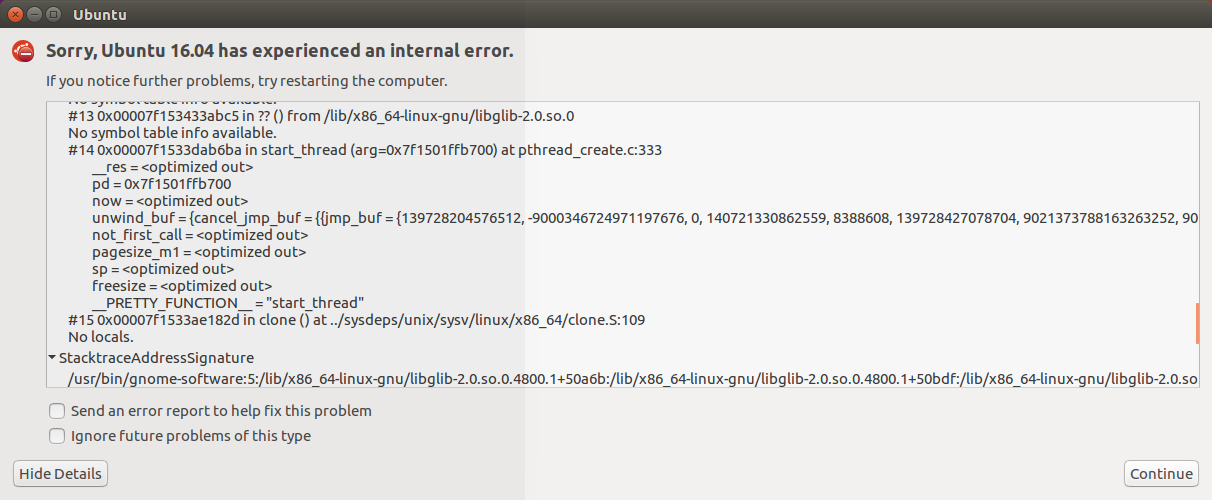Close the Ubuntu error dialog window
Image resolution: width=1212 pixels, height=500 pixels.
pyautogui.click(x=16, y=14)
